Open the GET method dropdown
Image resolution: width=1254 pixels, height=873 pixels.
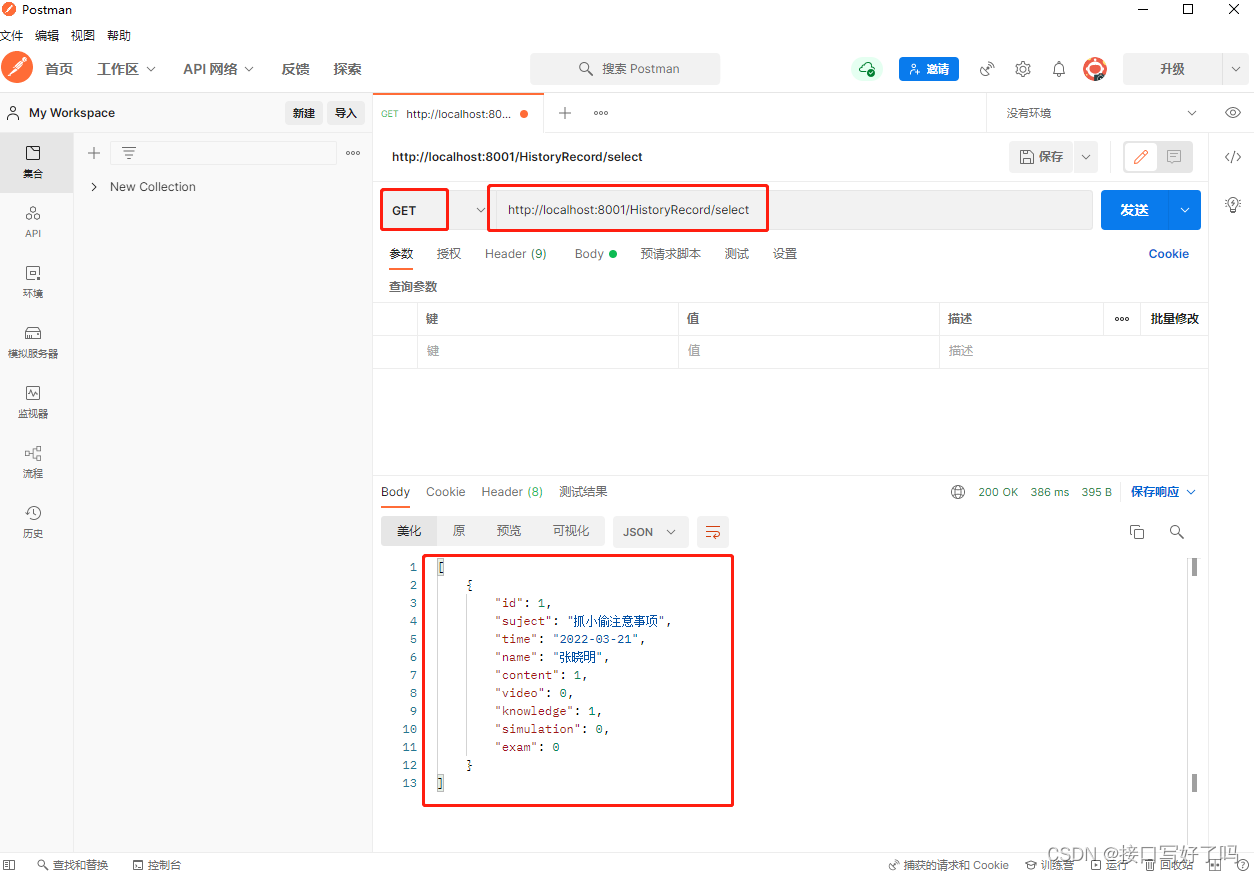click(x=435, y=210)
